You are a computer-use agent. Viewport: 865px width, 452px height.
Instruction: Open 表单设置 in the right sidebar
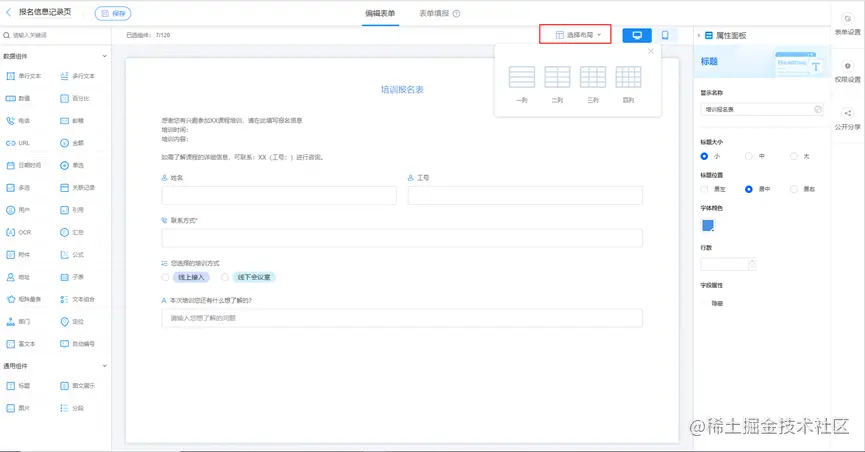(847, 25)
